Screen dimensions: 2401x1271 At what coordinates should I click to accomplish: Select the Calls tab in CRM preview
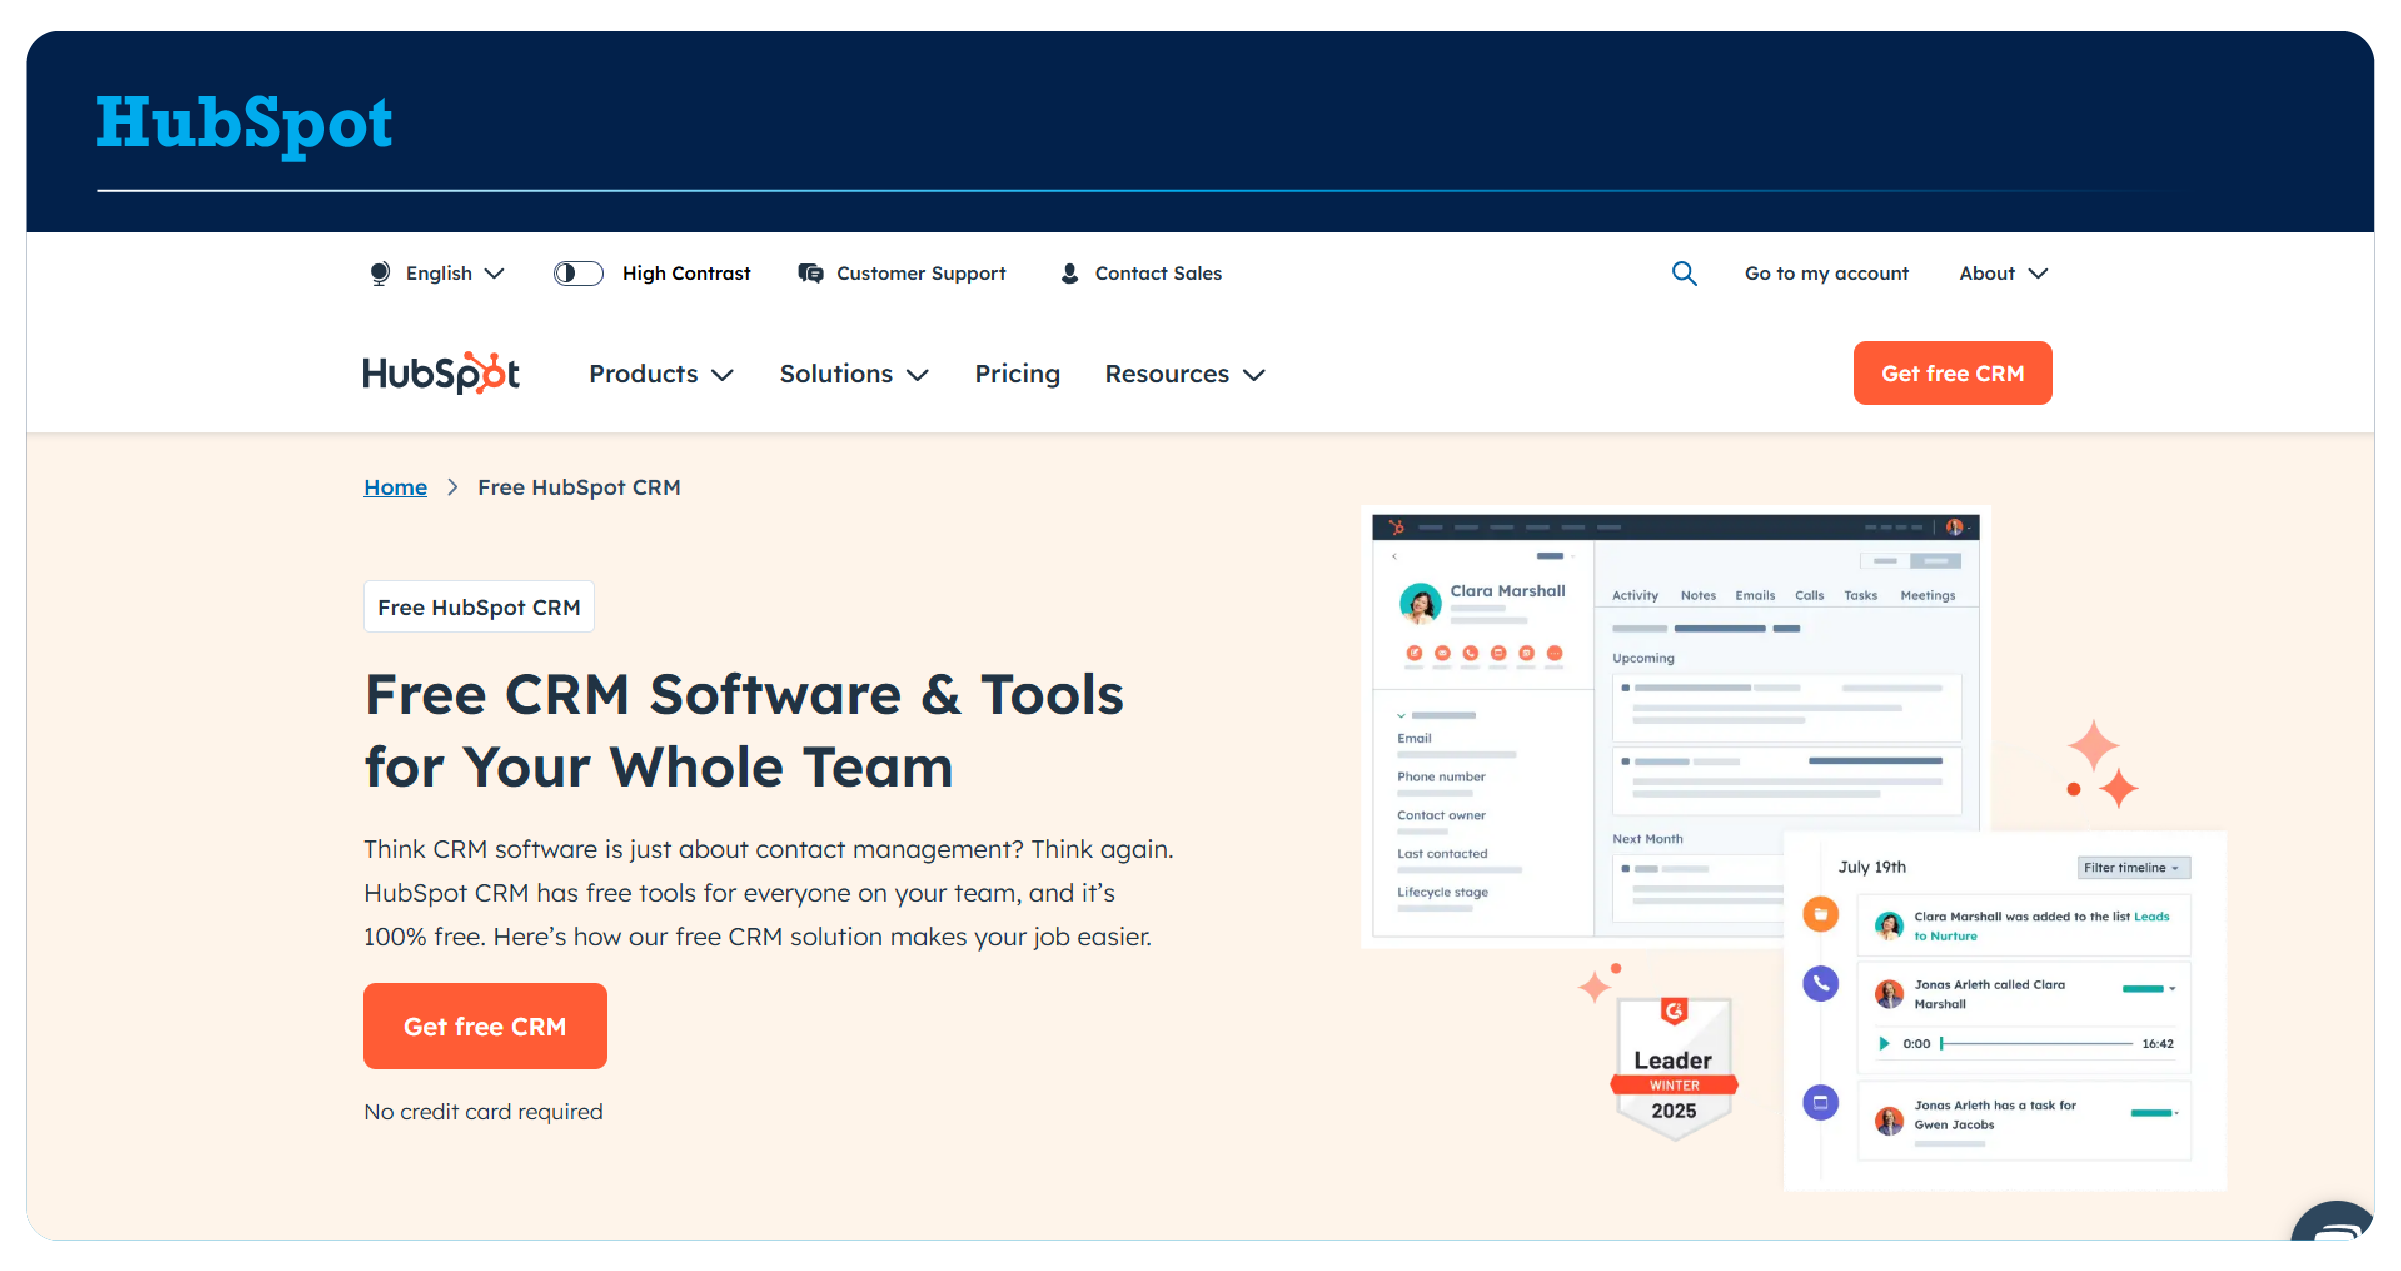(x=1809, y=595)
